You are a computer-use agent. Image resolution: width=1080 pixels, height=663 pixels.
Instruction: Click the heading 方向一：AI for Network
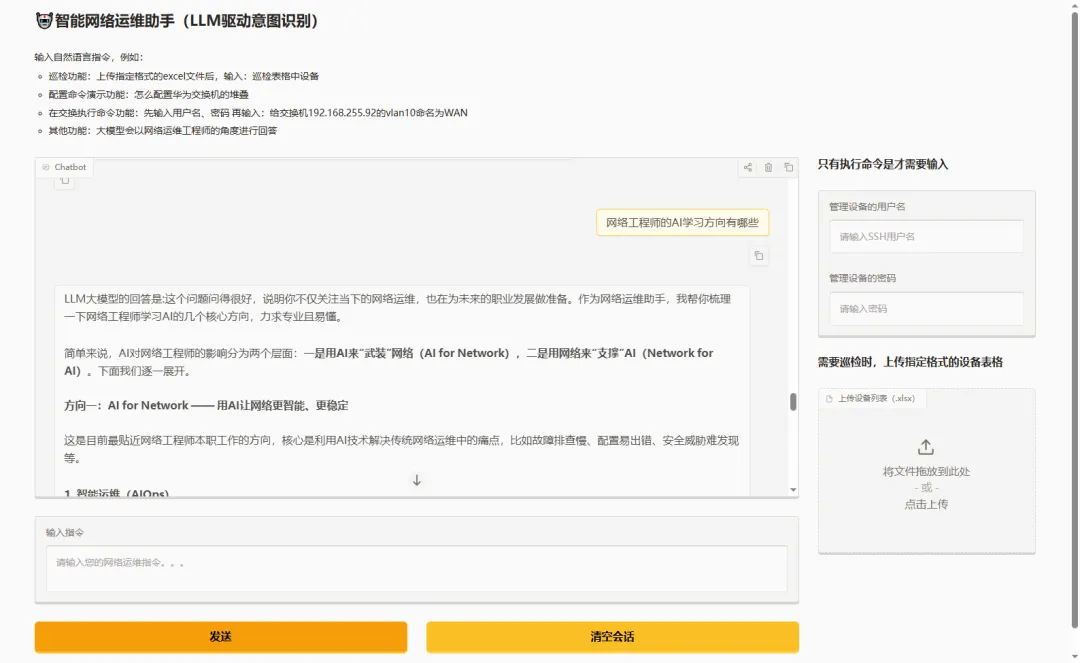tap(206, 406)
